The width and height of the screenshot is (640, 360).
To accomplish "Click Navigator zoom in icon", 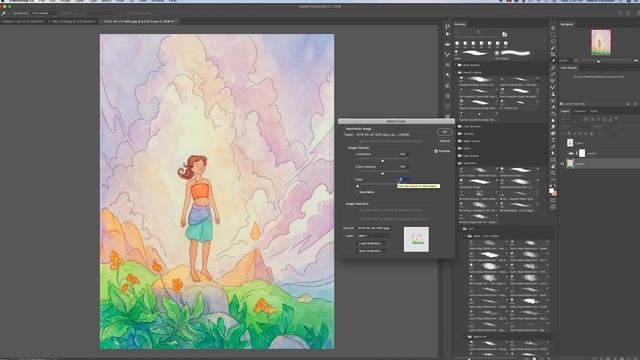I will [x=636, y=61].
